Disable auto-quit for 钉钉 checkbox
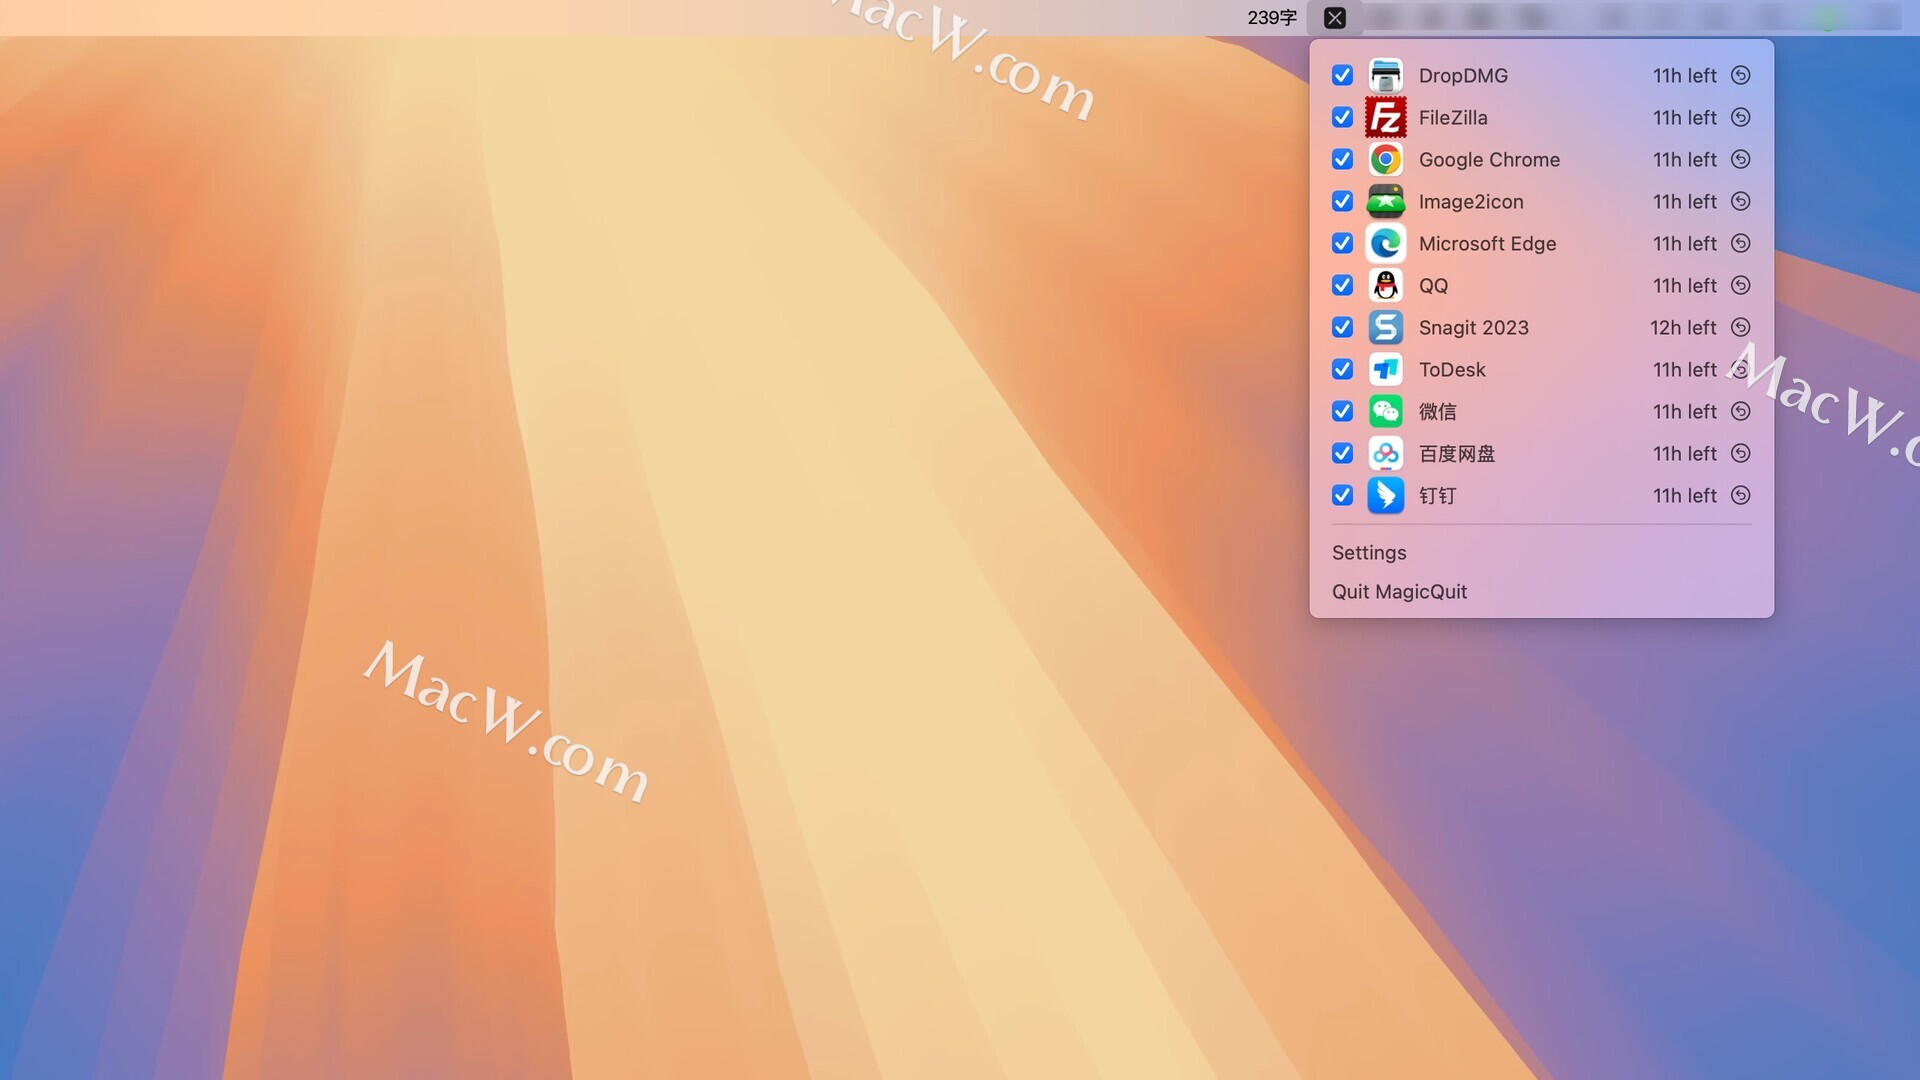The height and width of the screenshot is (1080, 1920). (x=1342, y=495)
